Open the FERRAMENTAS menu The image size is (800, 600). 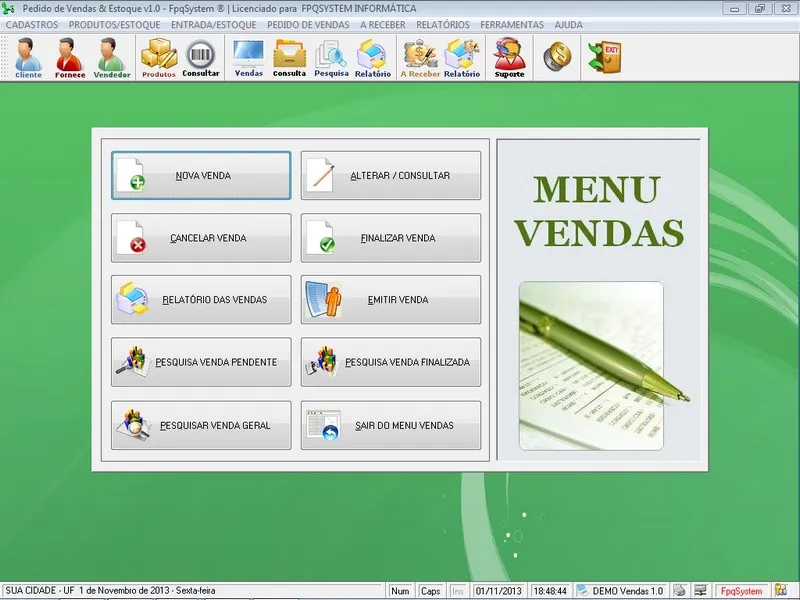(x=512, y=24)
